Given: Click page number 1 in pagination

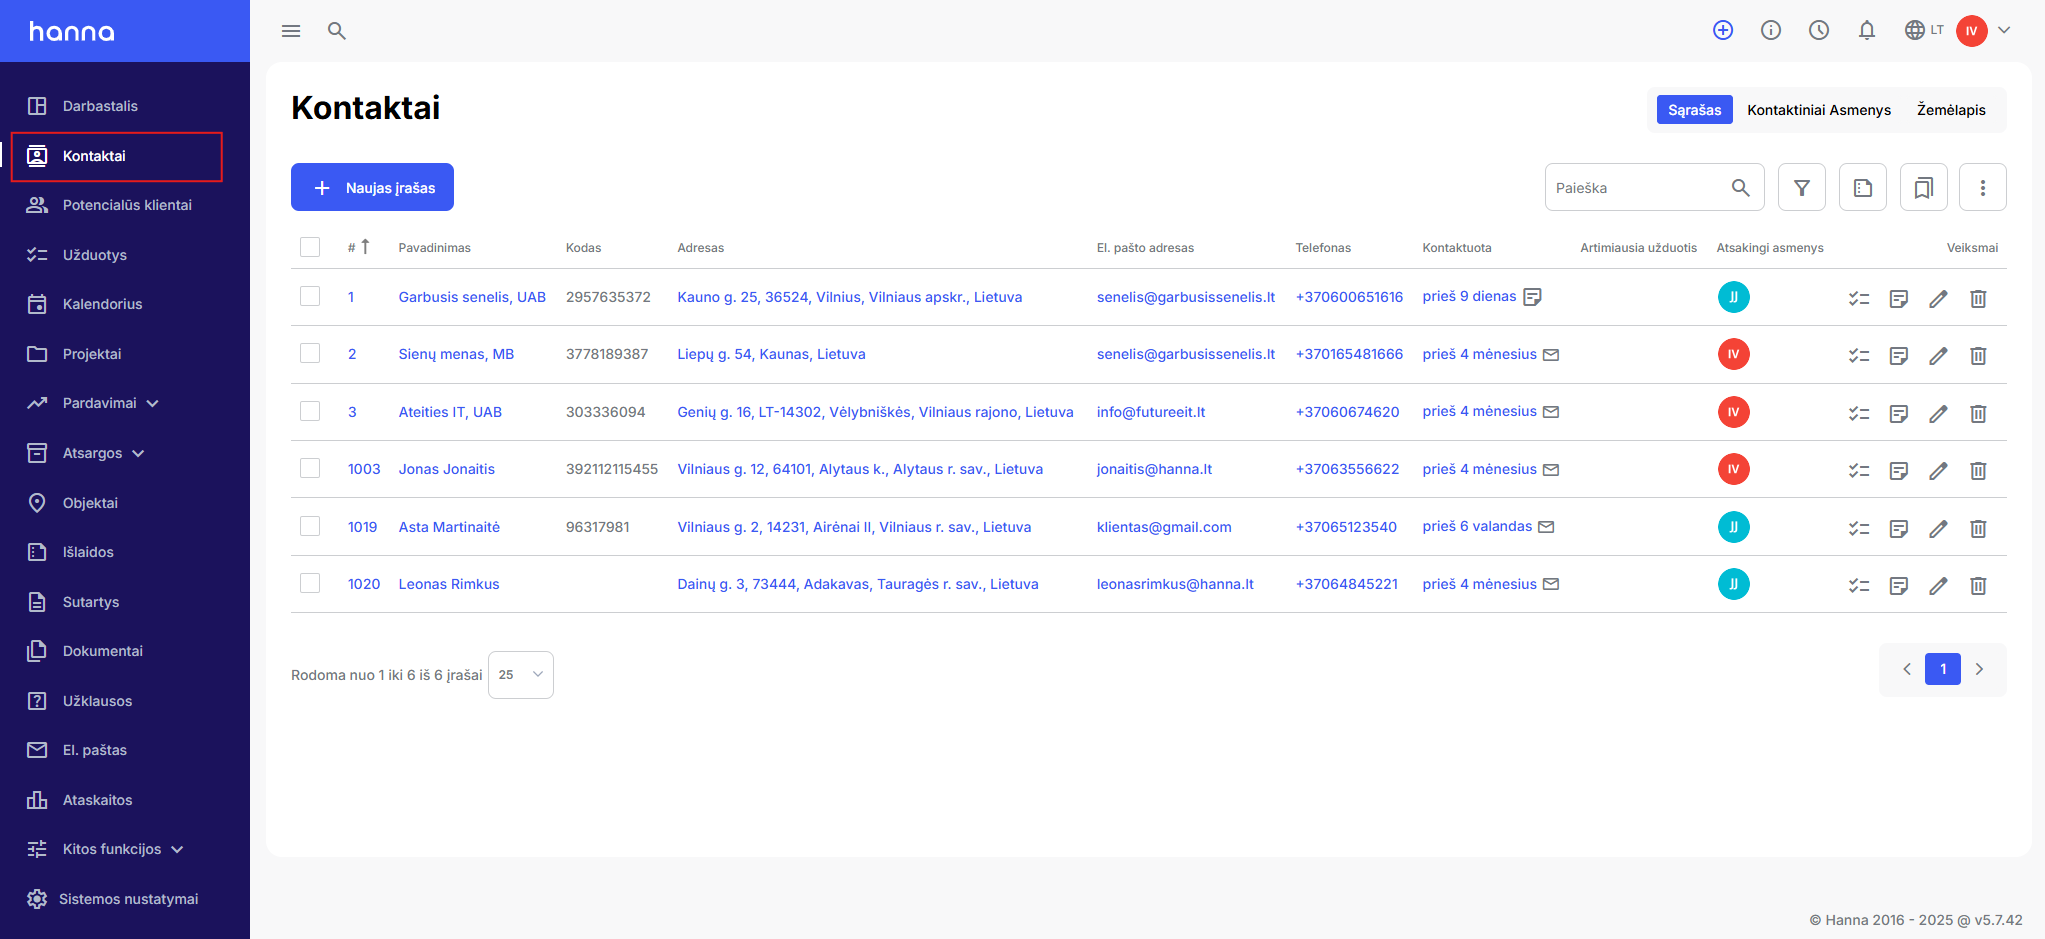Looking at the screenshot, I should (x=1943, y=669).
